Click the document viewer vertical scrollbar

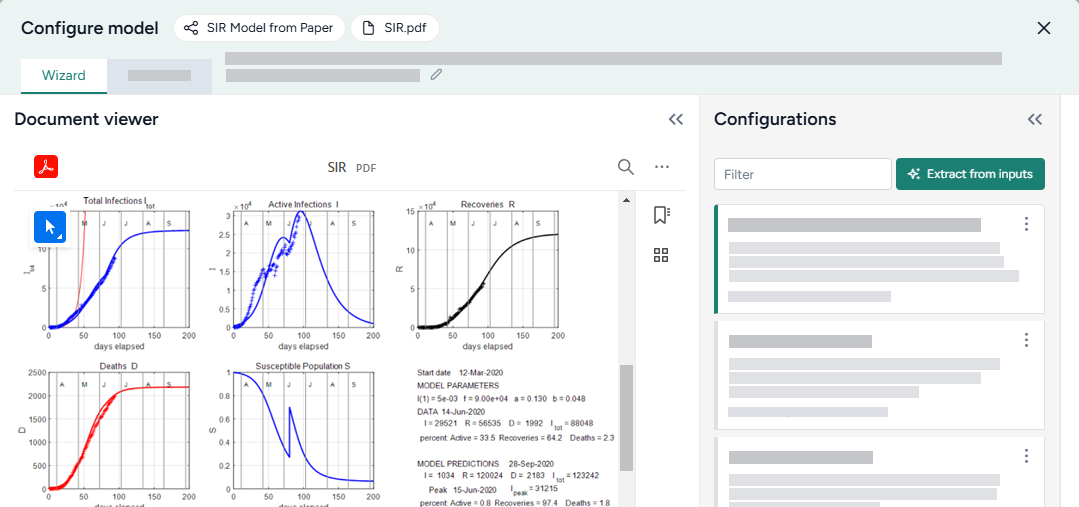pyautogui.click(x=627, y=417)
